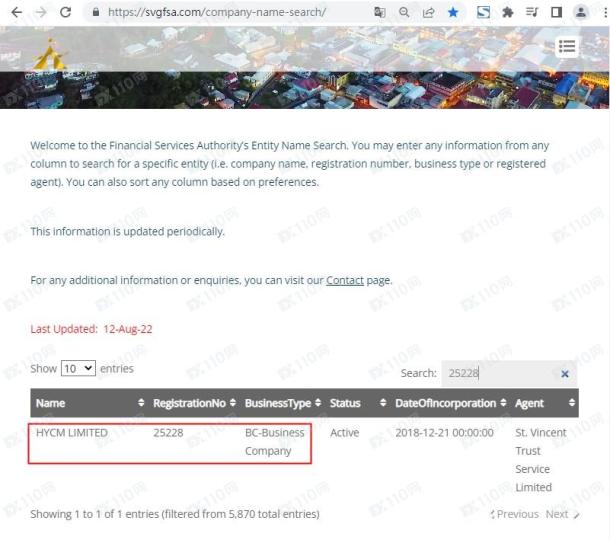Open the zoom magnifier icon

404,12
